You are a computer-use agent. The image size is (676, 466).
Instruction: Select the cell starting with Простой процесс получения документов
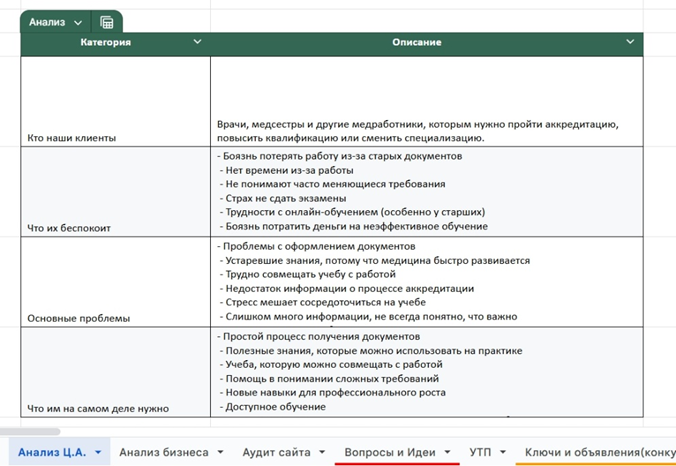pyautogui.click(x=427, y=372)
